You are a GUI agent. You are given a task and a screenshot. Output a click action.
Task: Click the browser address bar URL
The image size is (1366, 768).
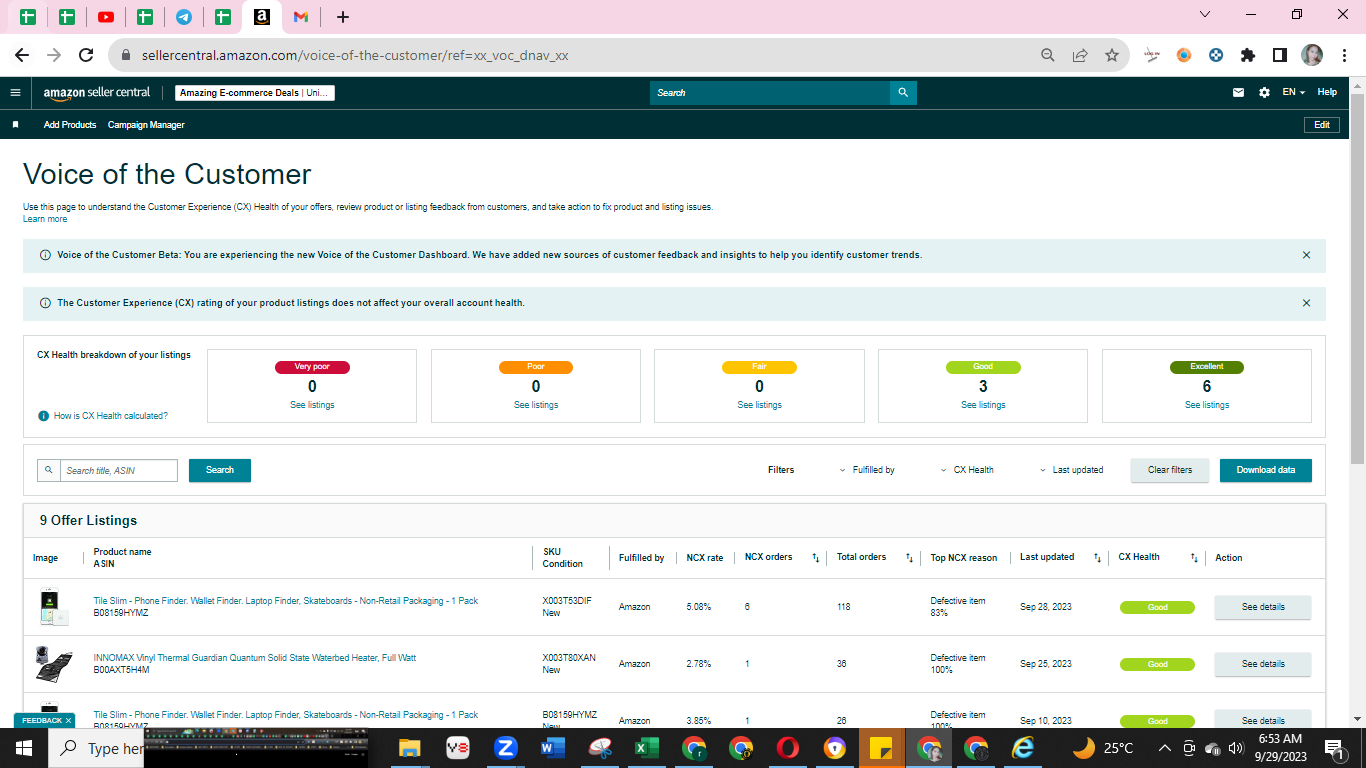[x=355, y=56]
